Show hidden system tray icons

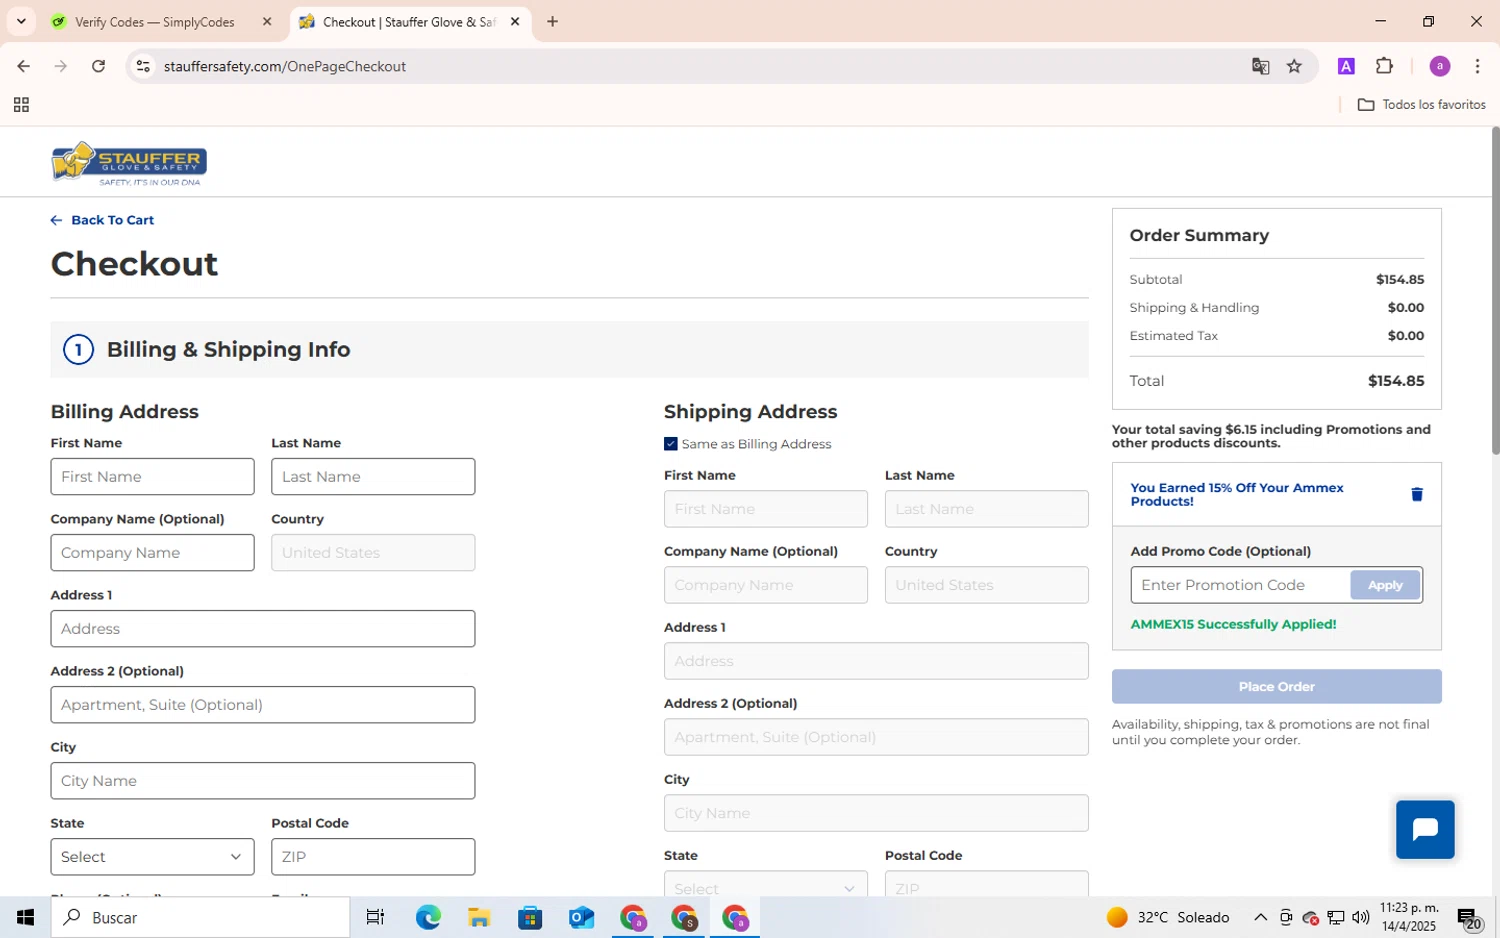(1260, 917)
